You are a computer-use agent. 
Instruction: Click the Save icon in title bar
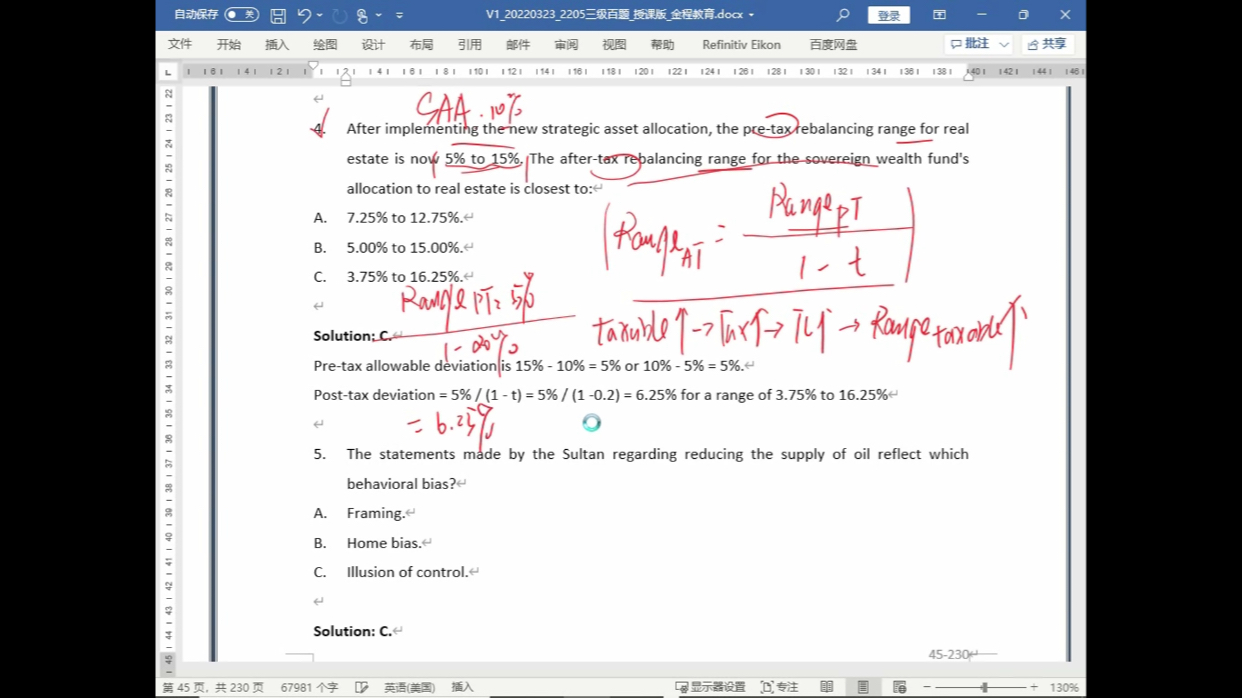(278, 15)
